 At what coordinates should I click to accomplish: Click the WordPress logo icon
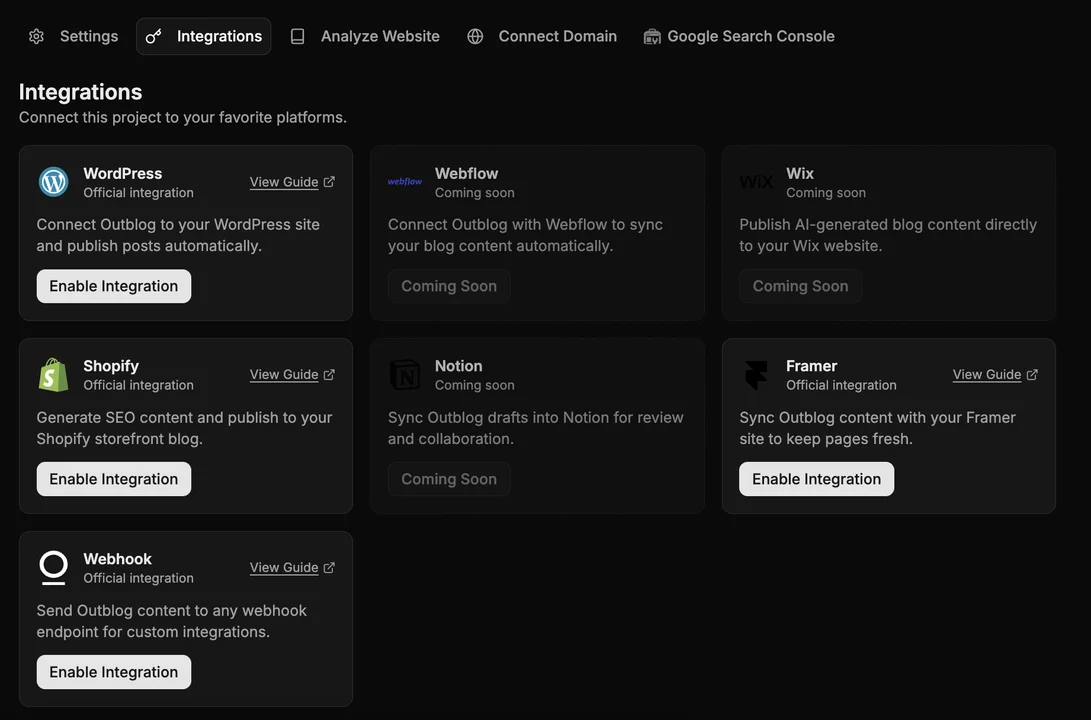[54, 182]
